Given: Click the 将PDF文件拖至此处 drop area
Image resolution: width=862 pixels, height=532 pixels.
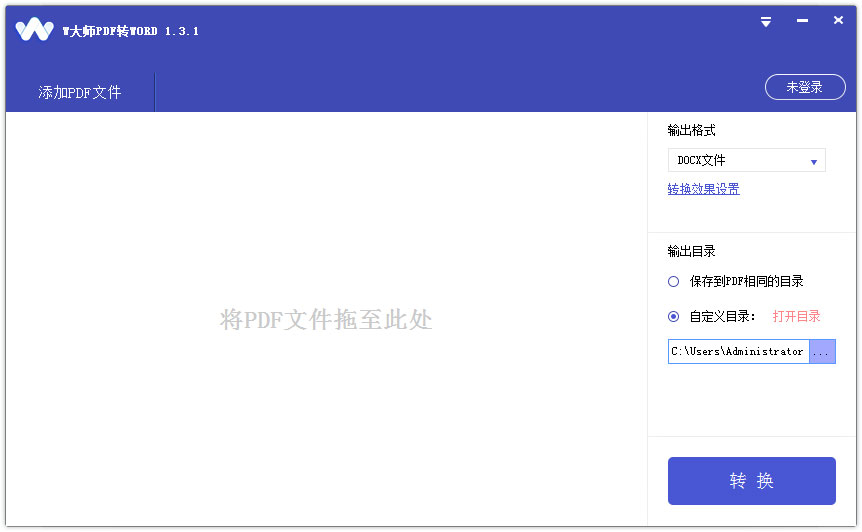Looking at the screenshot, I should click(326, 320).
